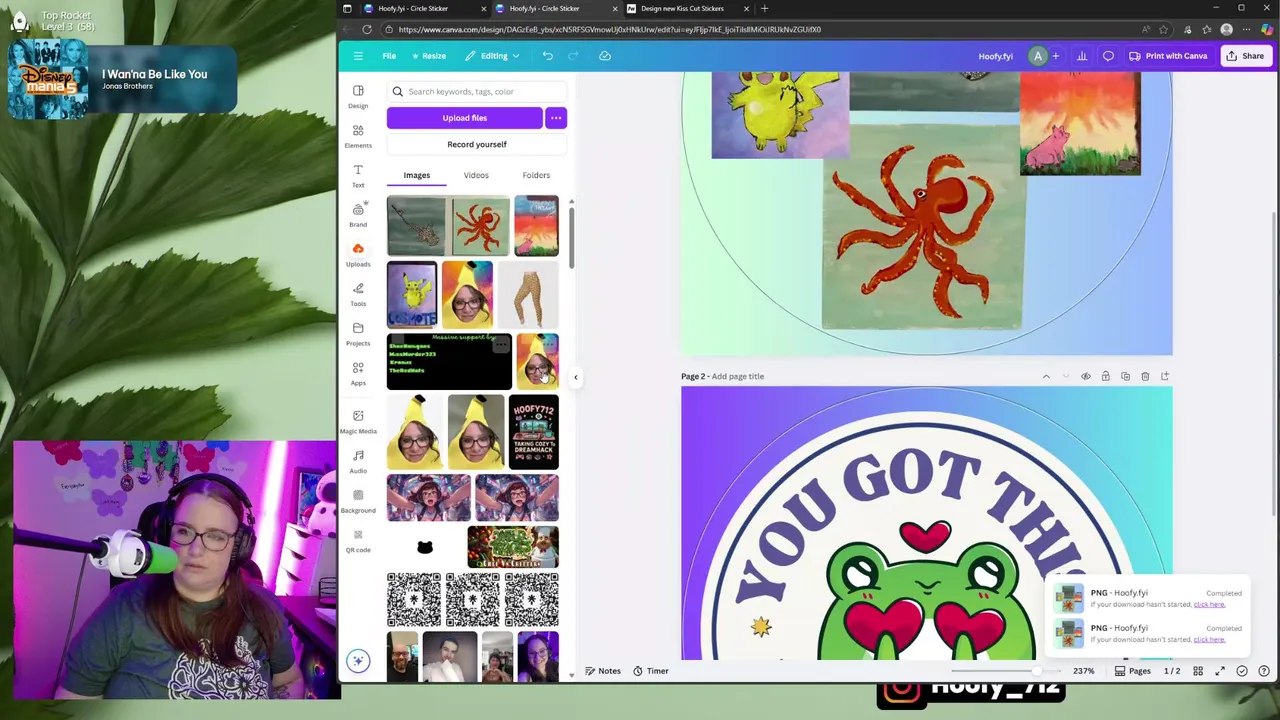
Task: Switch to the Videos tab
Action: pos(476,175)
